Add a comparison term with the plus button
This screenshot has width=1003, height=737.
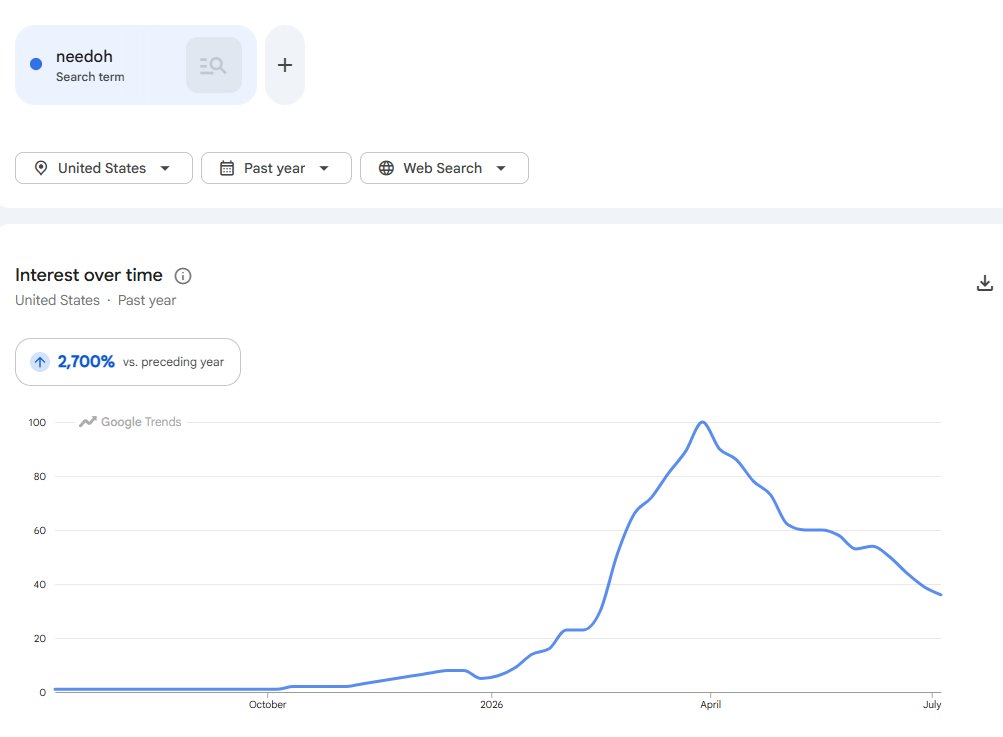[285, 65]
